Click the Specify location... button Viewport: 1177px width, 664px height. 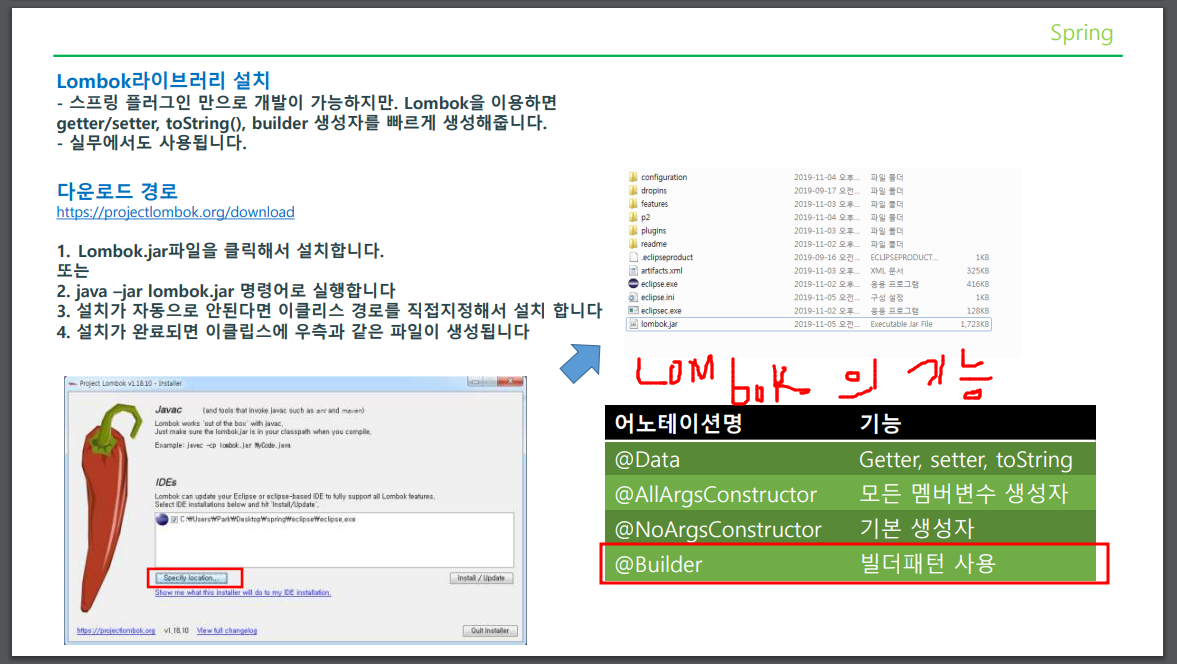pyautogui.click(x=191, y=578)
